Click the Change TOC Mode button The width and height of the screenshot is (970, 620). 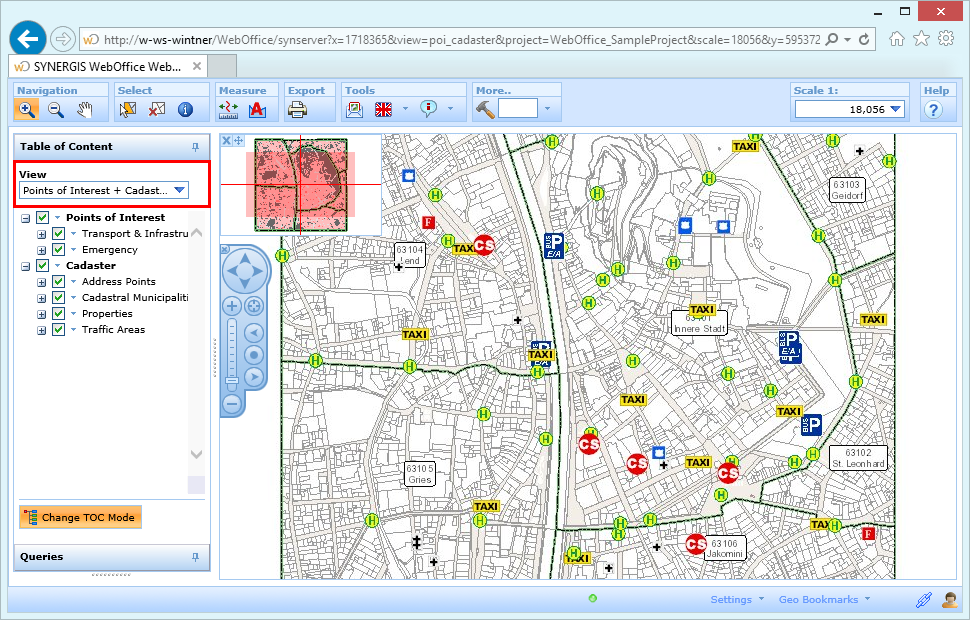(x=80, y=517)
